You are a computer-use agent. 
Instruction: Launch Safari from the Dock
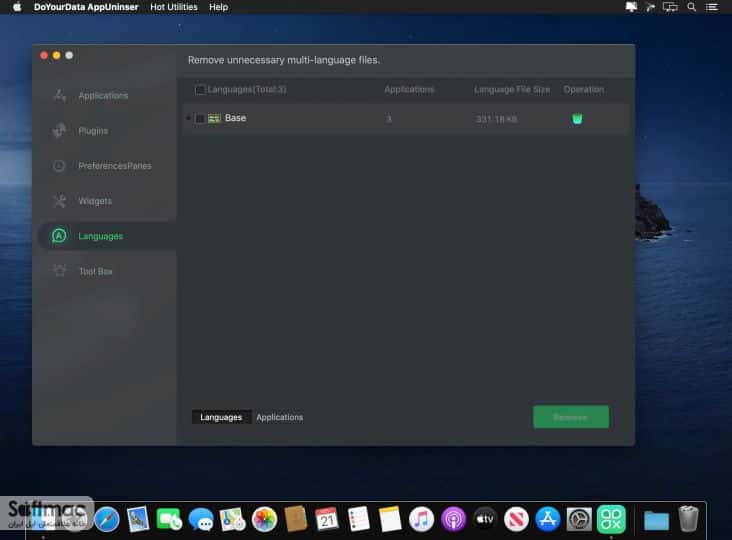point(107,519)
